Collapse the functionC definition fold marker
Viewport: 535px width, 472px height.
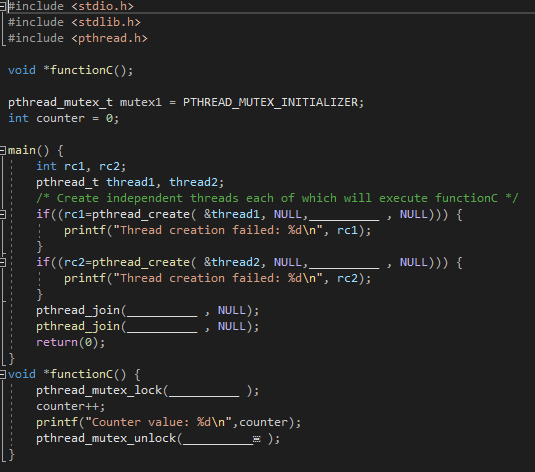2,374
